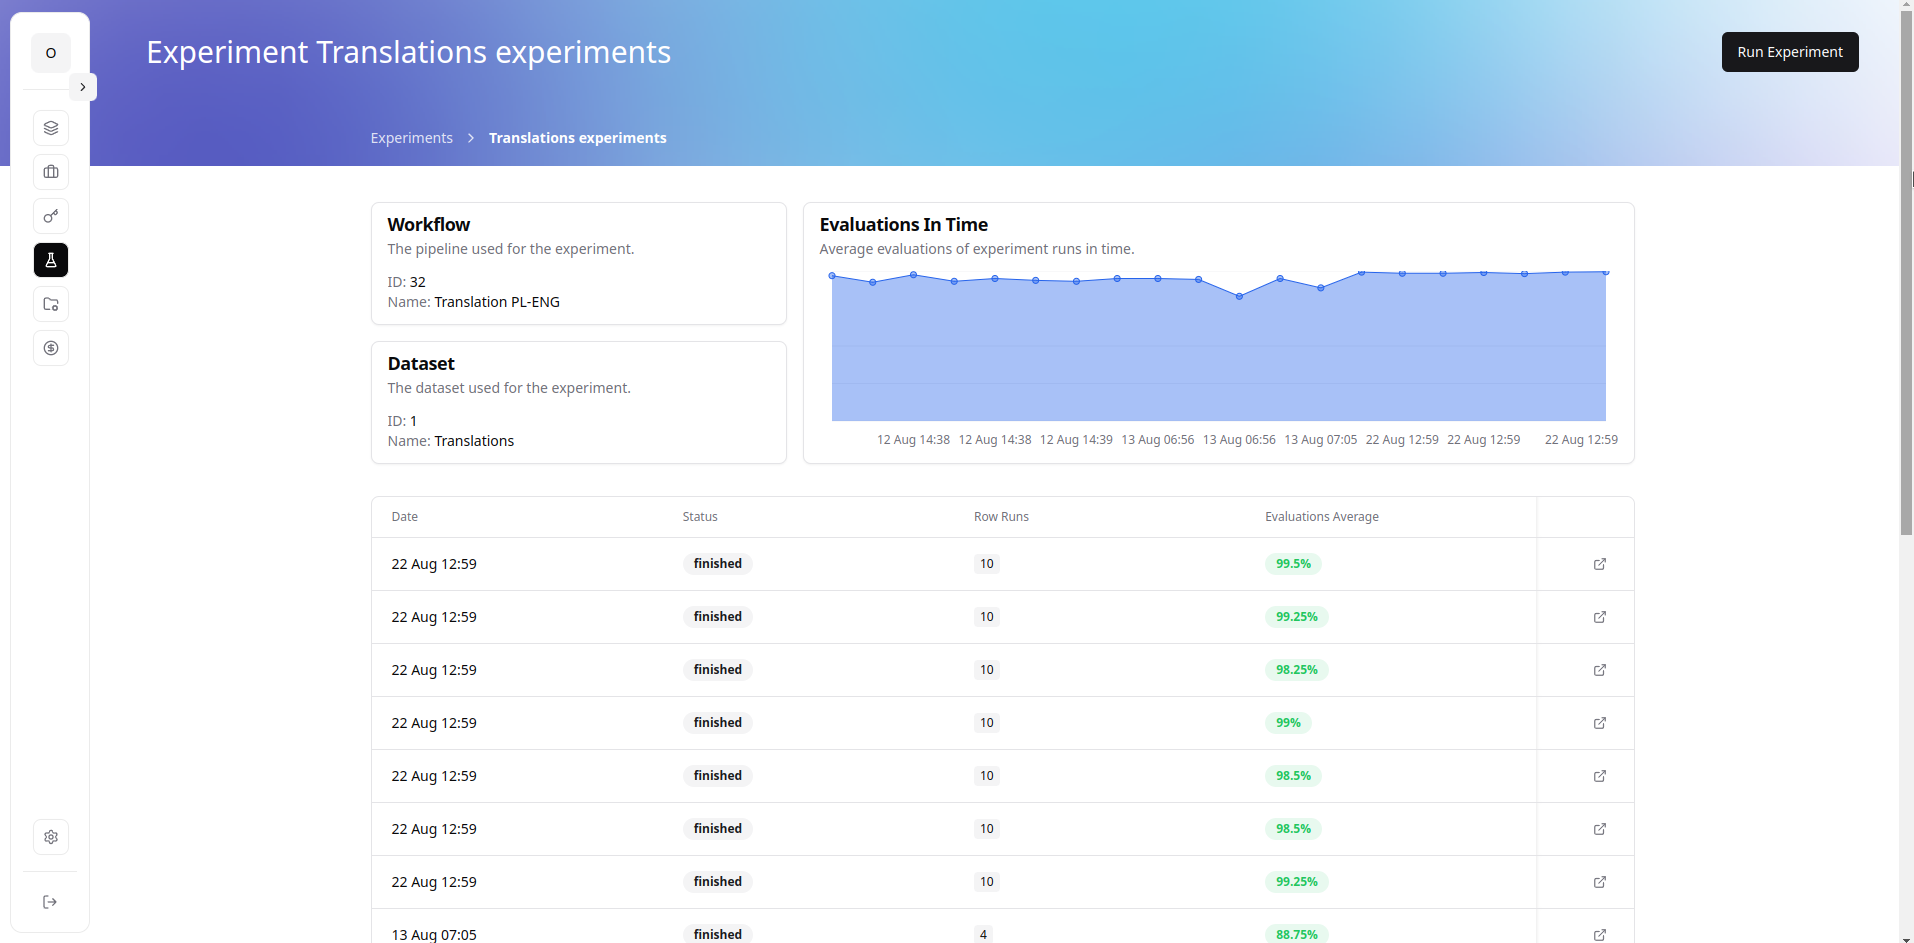Open run details for 98.25% row
The image size is (1914, 943).
coord(1600,670)
